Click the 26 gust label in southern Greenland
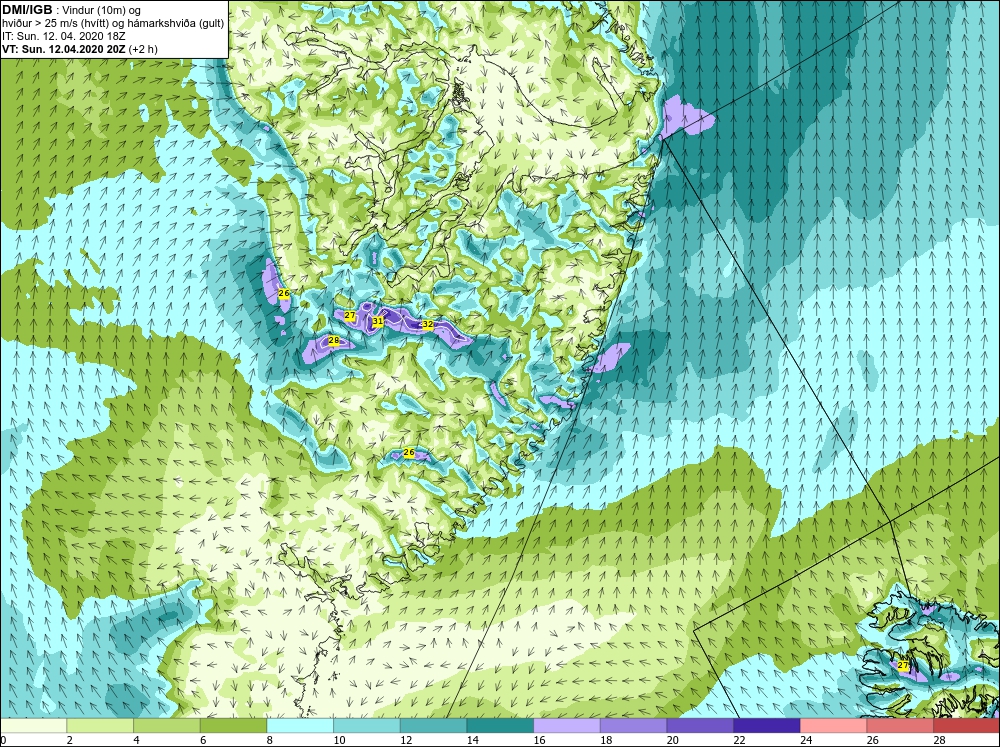Image resolution: width=1000 pixels, height=747 pixels. 409,452
